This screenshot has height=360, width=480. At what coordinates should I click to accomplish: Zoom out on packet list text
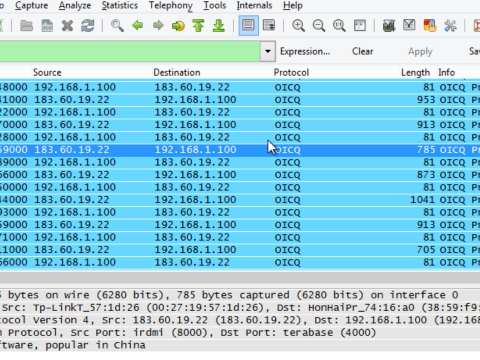(319, 26)
